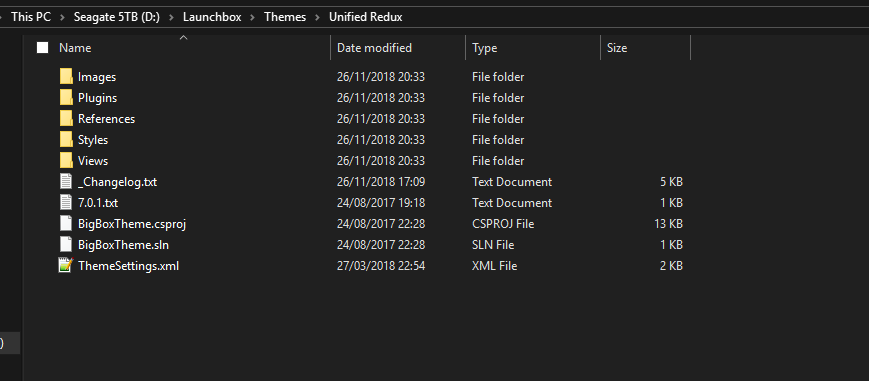
Task: Go to Launchbox in the breadcrumb
Action: click(212, 17)
